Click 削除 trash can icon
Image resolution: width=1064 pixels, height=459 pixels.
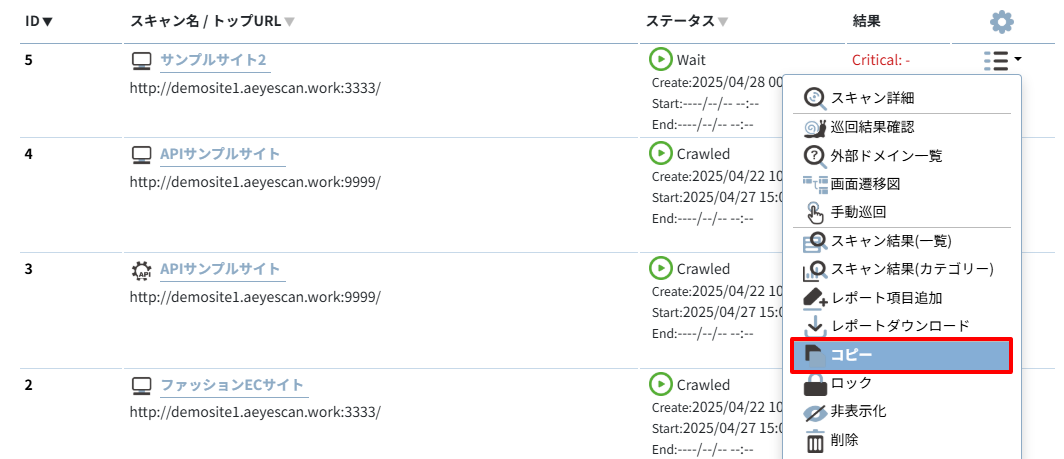pos(814,441)
